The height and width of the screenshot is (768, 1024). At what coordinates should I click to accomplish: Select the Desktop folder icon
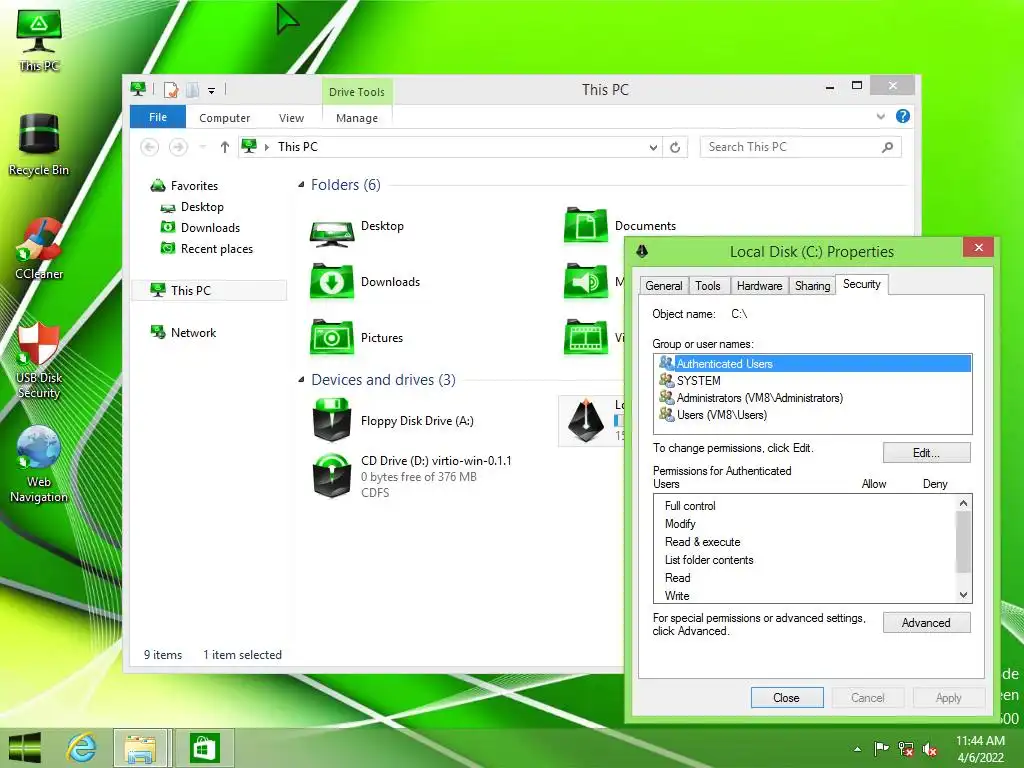point(332,231)
